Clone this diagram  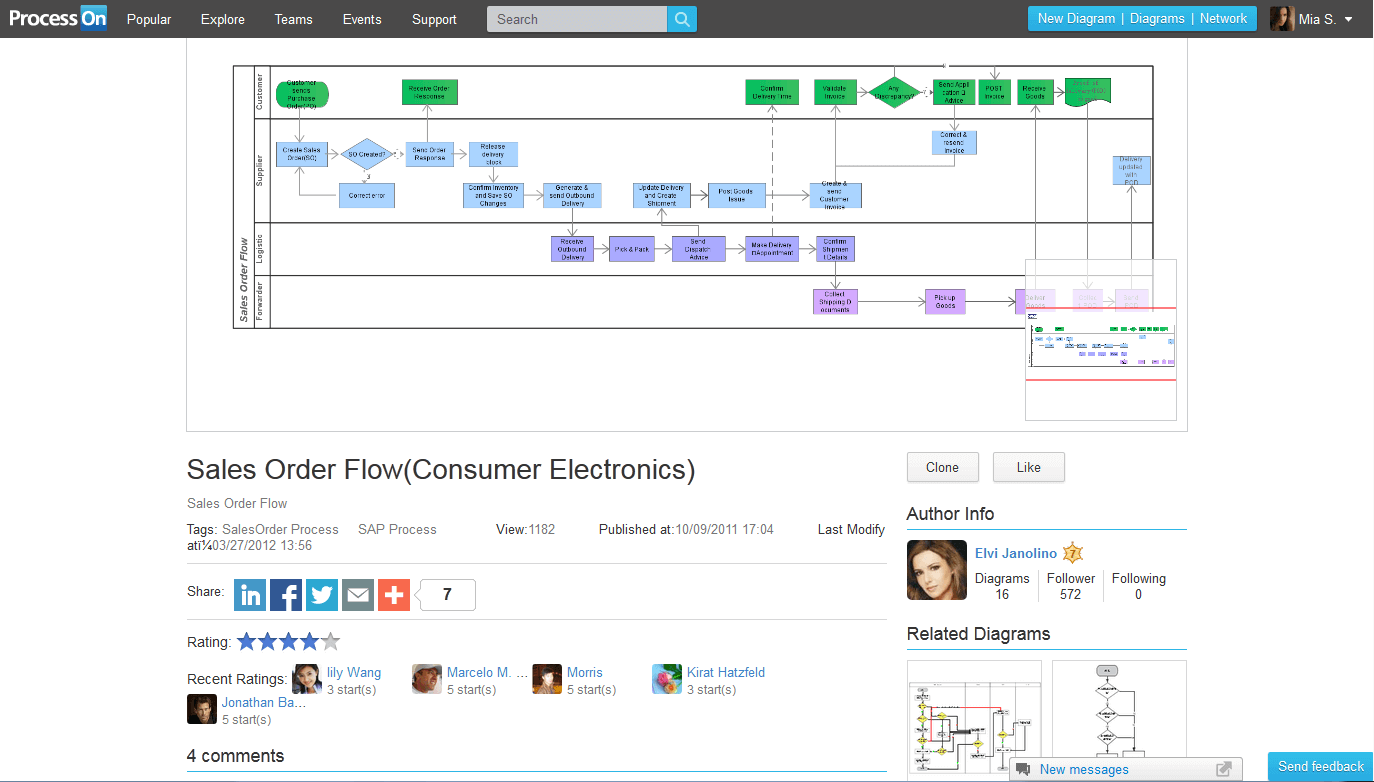[942, 467]
